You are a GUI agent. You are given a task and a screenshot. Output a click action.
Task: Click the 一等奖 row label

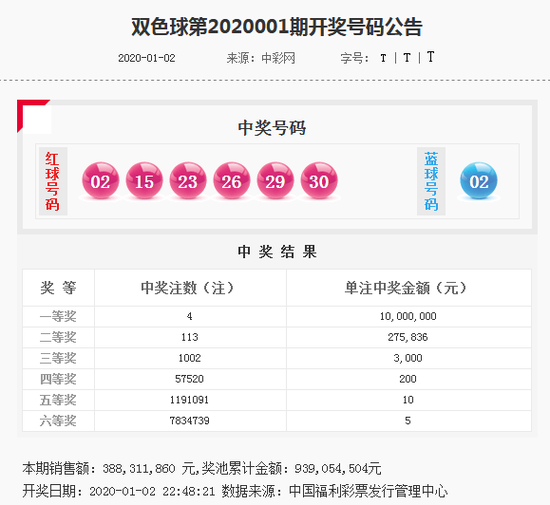pos(58,316)
